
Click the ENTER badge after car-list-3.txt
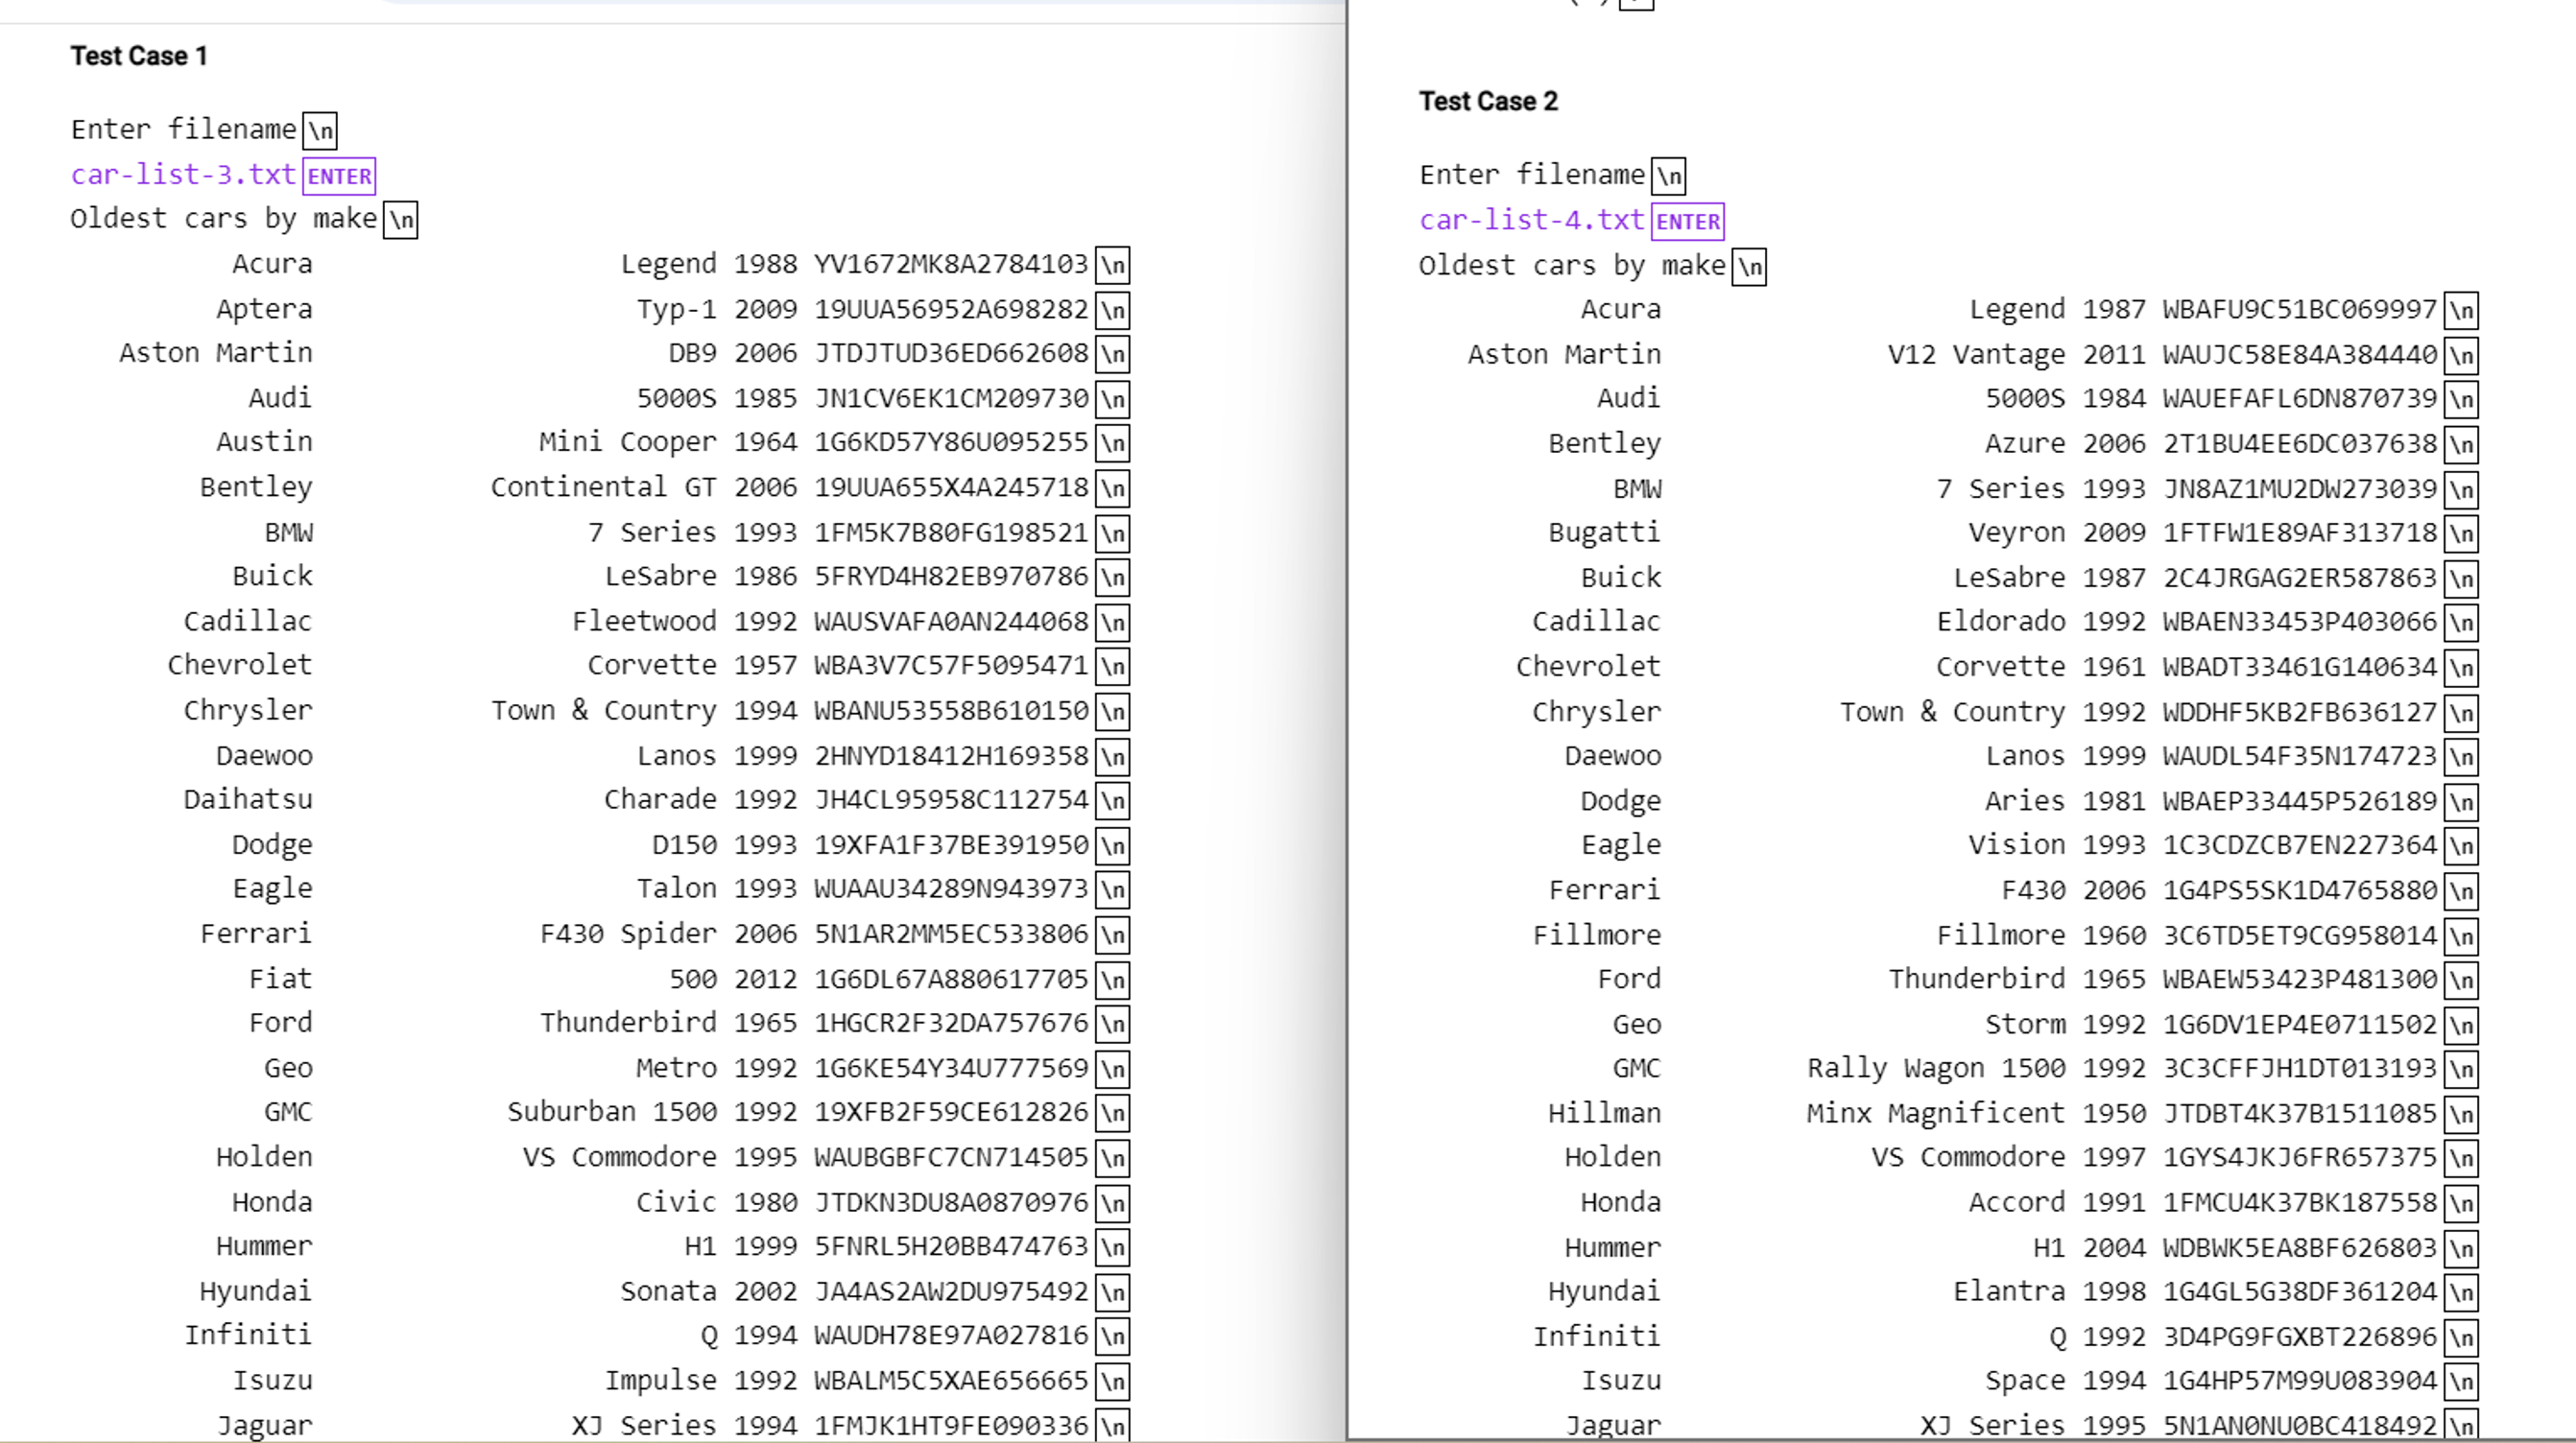pyautogui.click(x=339, y=175)
